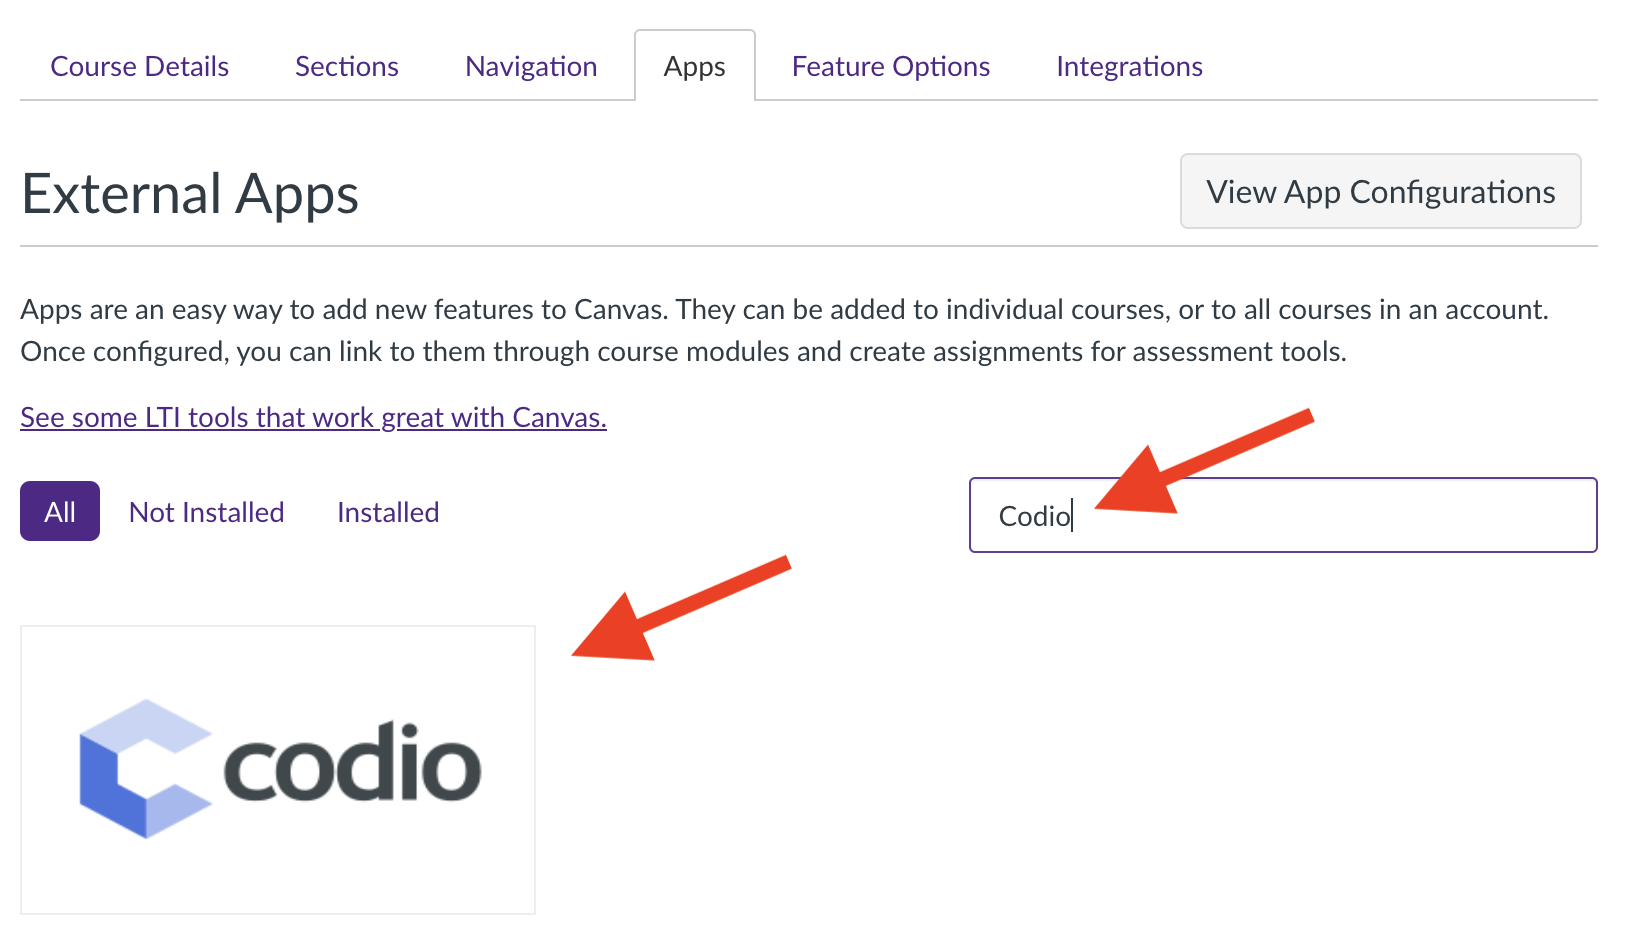This screenshot has height=930, width=1646.
Task: Open the LTI tools that work great link
Action: coord(313,417)
